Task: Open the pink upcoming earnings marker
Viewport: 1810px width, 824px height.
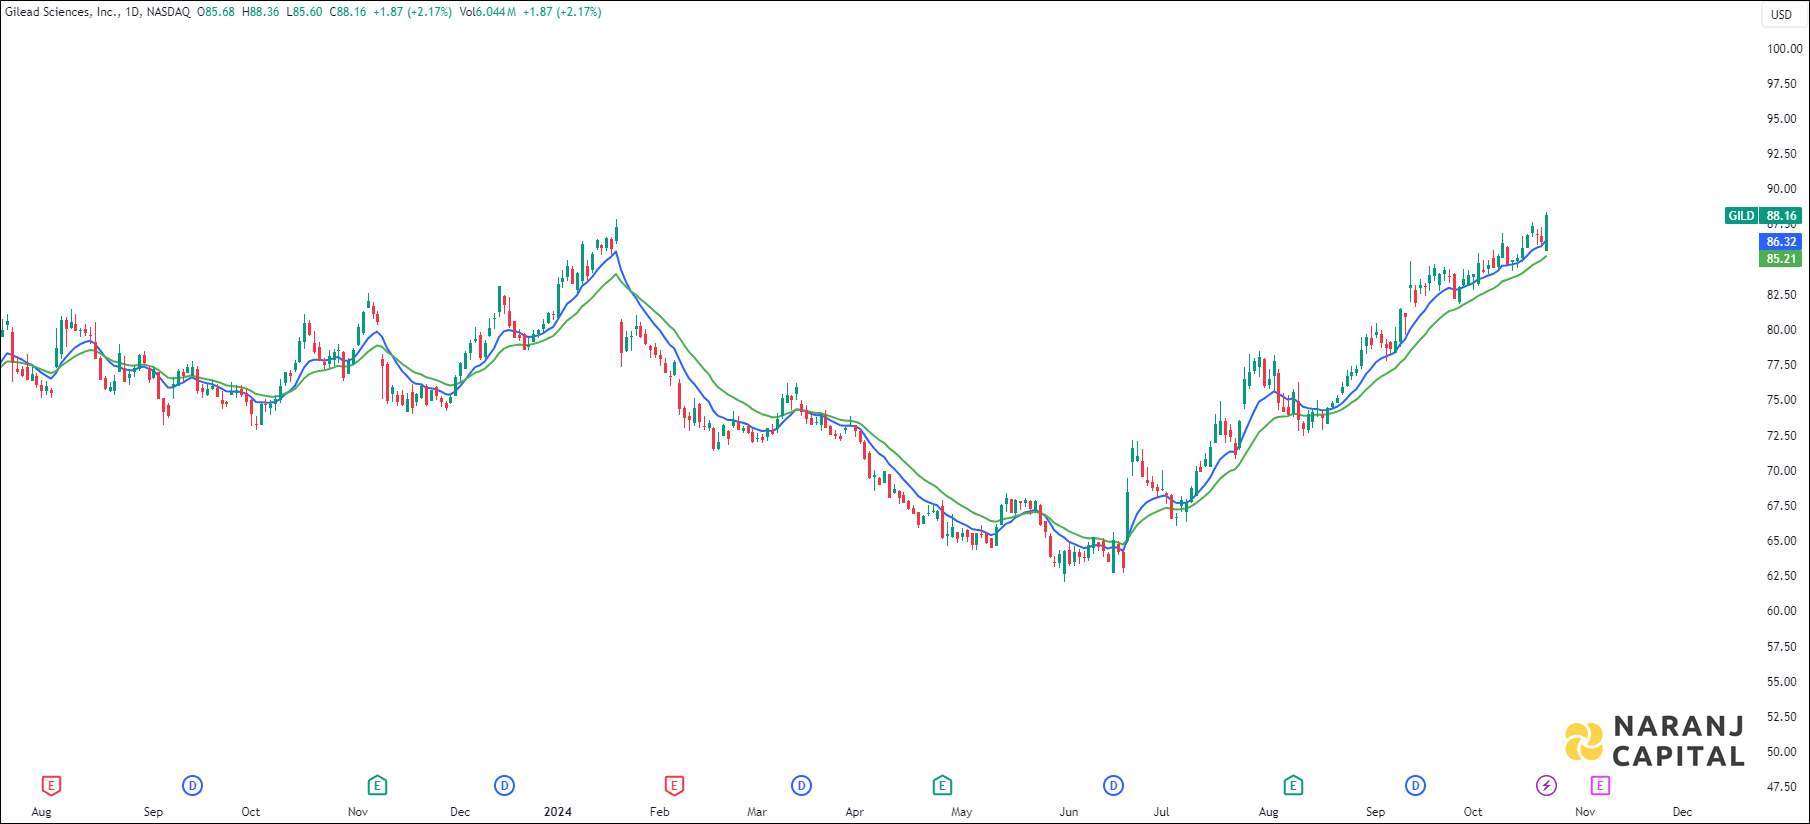Action: coord(1600,786)
